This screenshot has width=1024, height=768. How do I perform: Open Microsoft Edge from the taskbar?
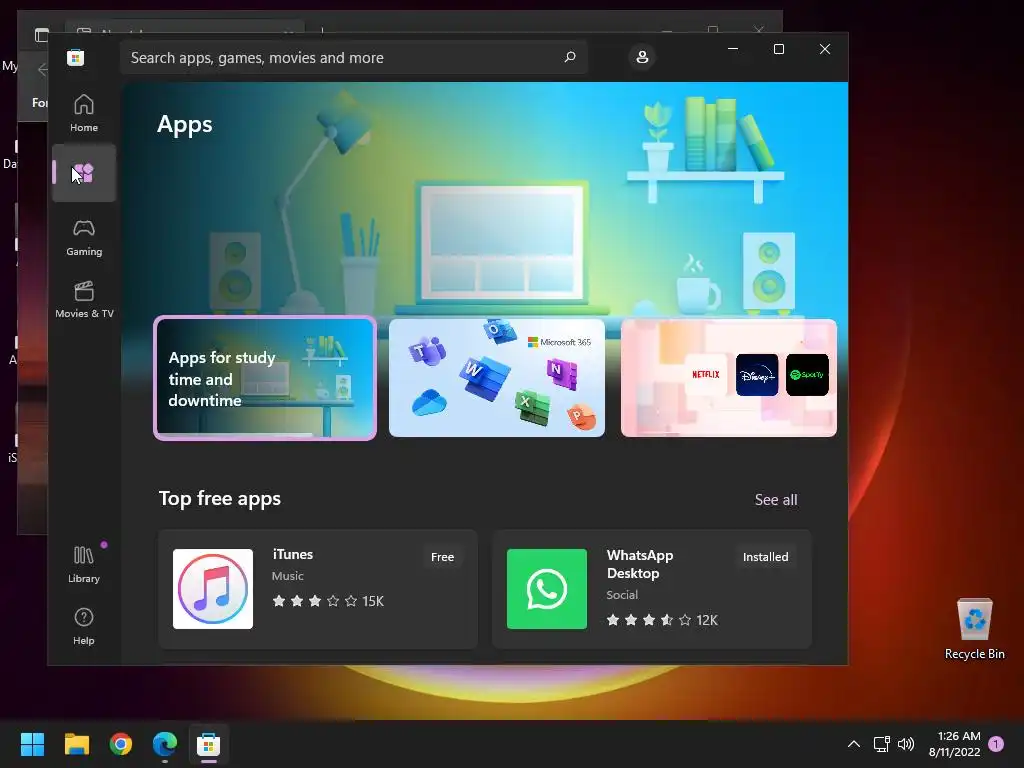[x=165, y=744]
